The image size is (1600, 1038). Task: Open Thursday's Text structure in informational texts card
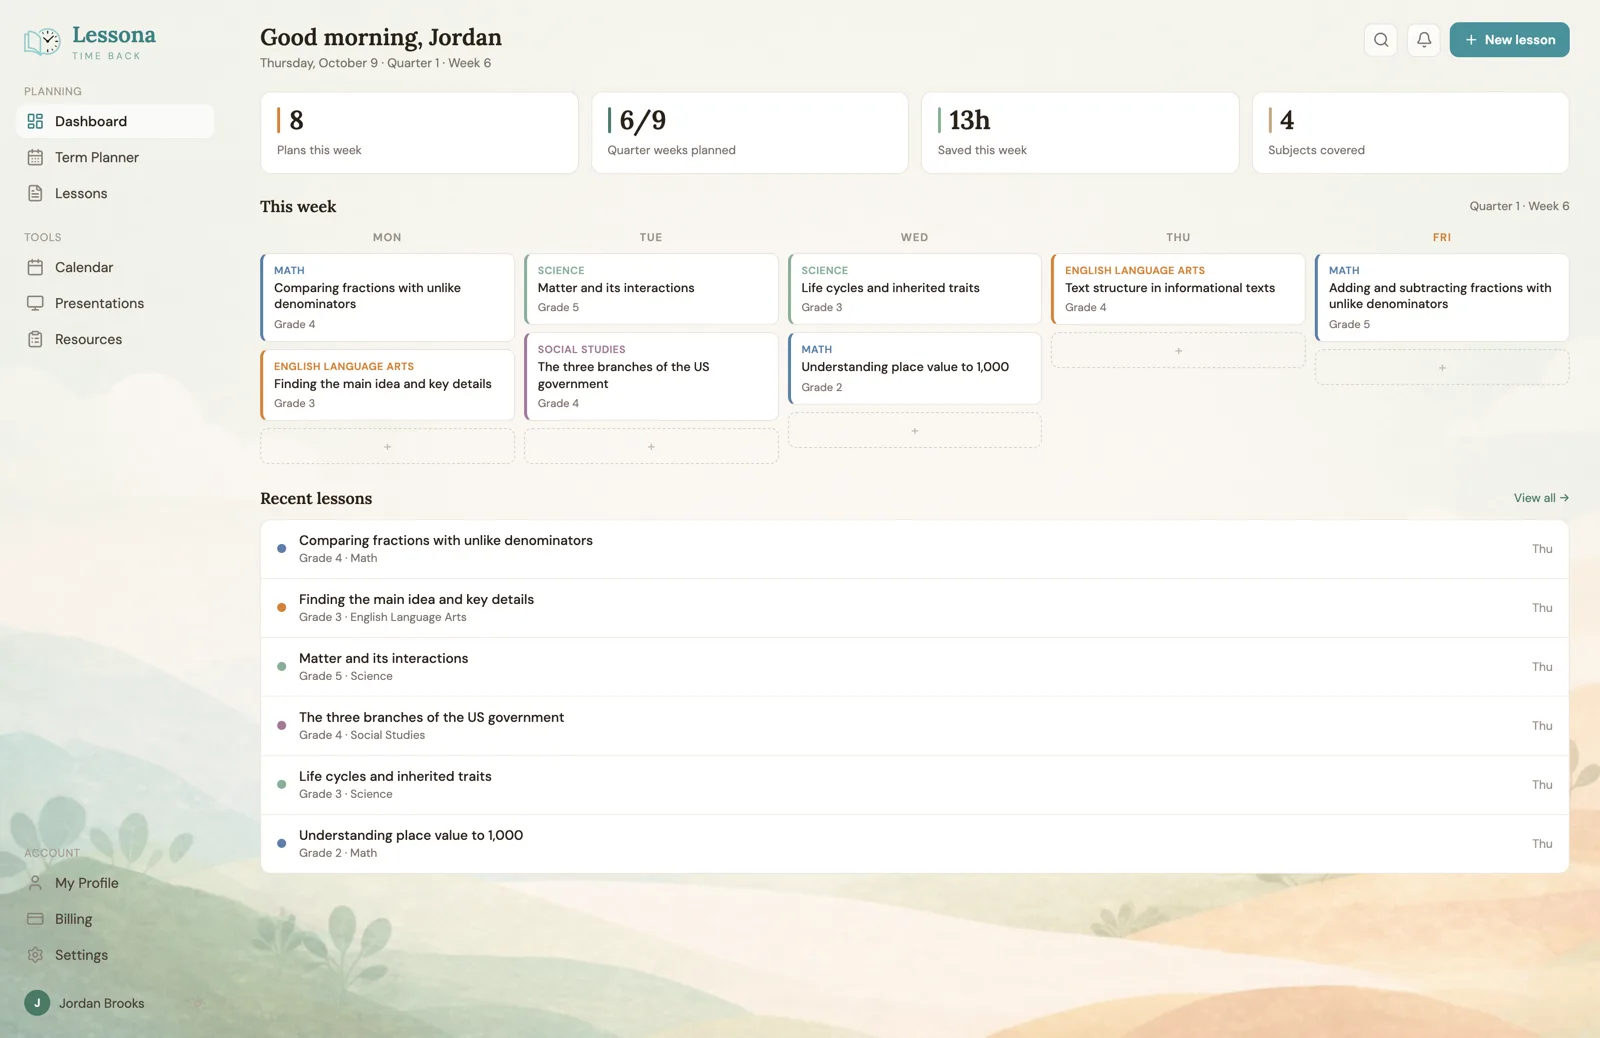coord(1178,288)
